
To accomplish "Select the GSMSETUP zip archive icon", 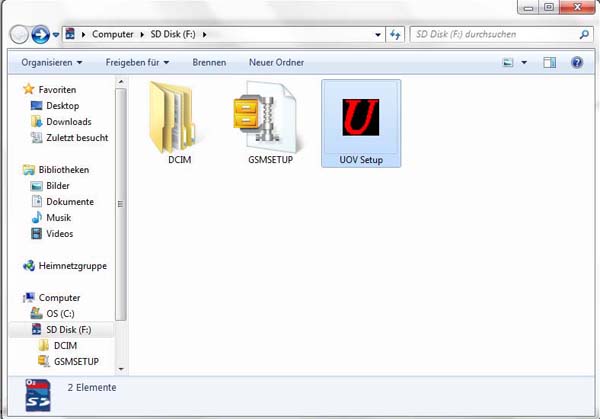I will pyautogui.click(x=269, y=117).
